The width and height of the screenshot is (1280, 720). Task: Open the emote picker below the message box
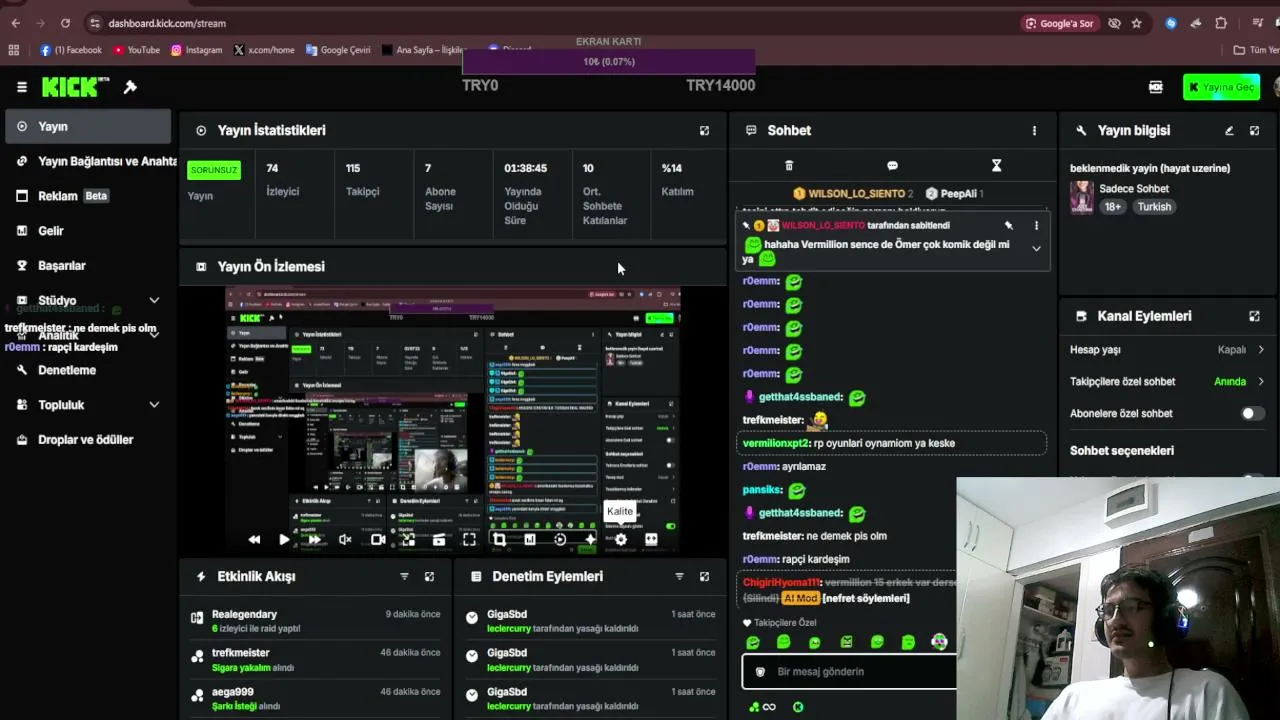click(x=754, y=707)
